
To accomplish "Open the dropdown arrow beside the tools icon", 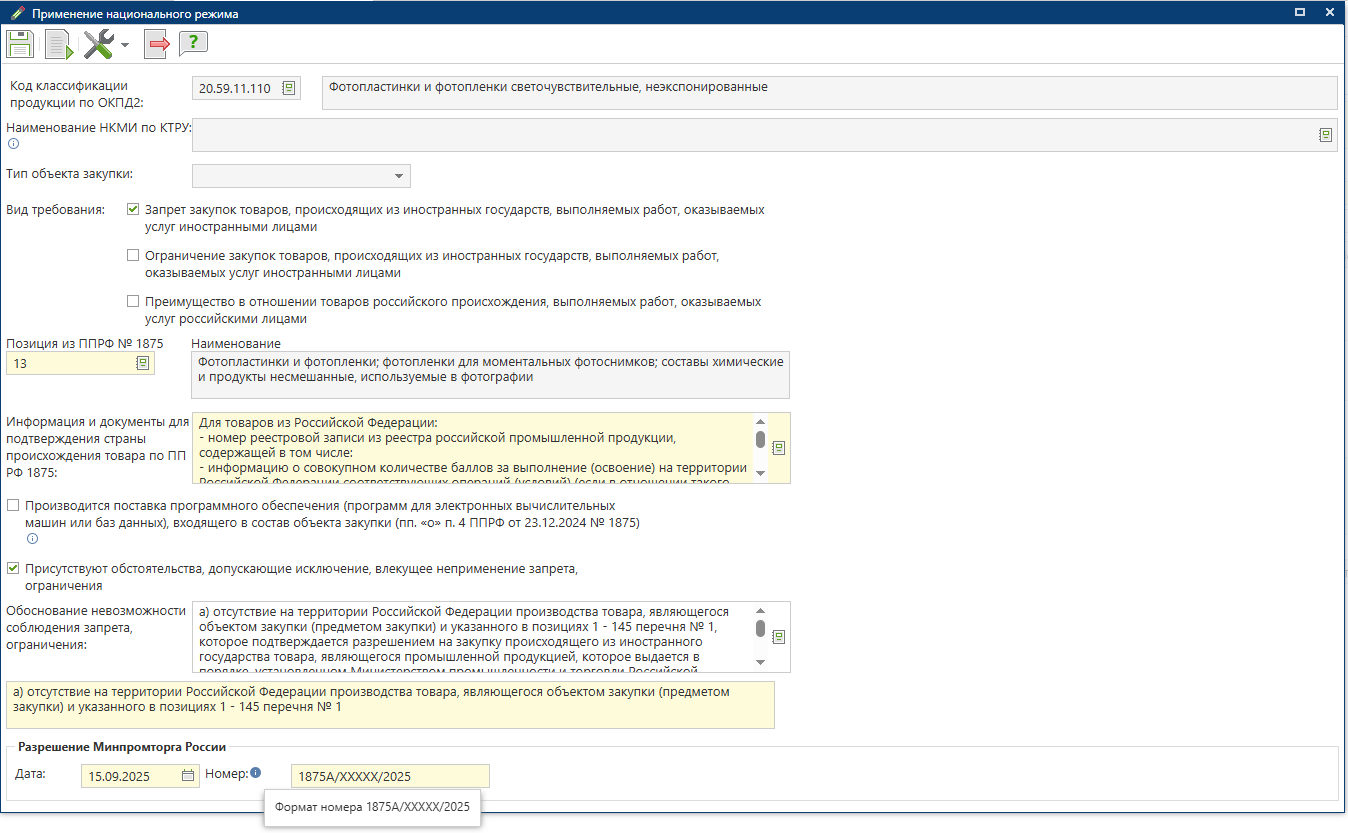I will point(125,45).
